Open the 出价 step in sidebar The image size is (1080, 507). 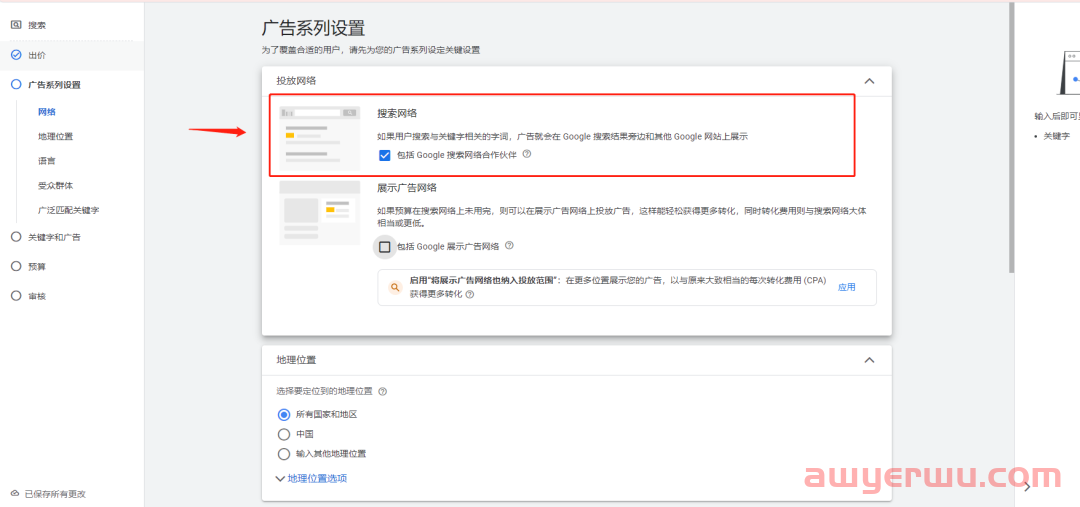point(37,55)
